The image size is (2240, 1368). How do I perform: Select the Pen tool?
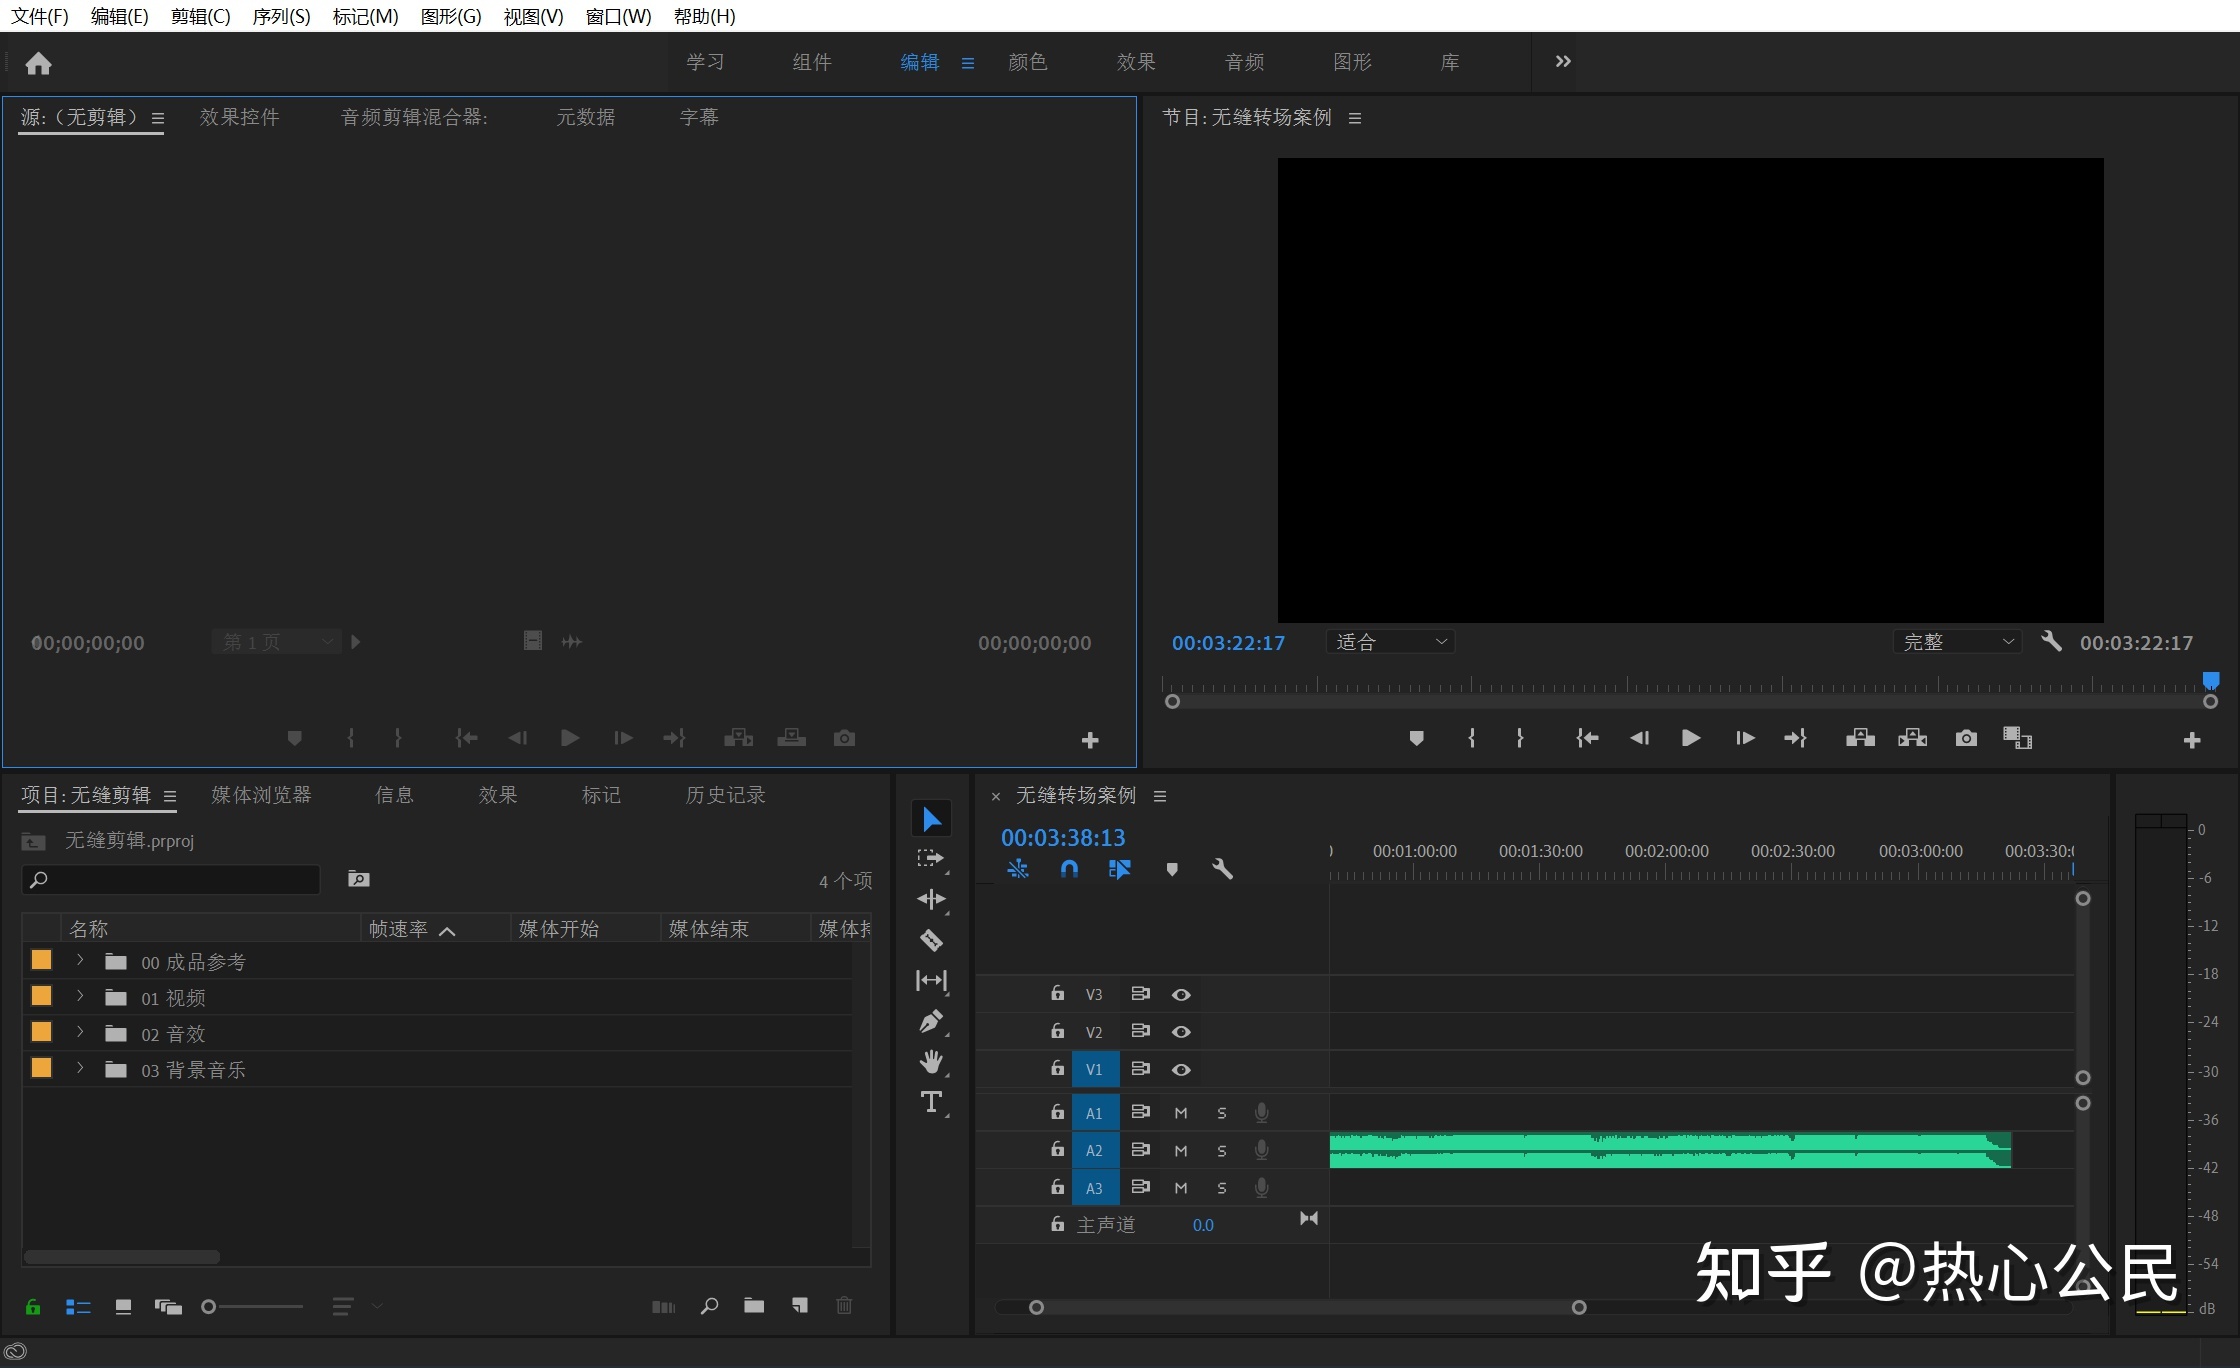(931, 1021)
